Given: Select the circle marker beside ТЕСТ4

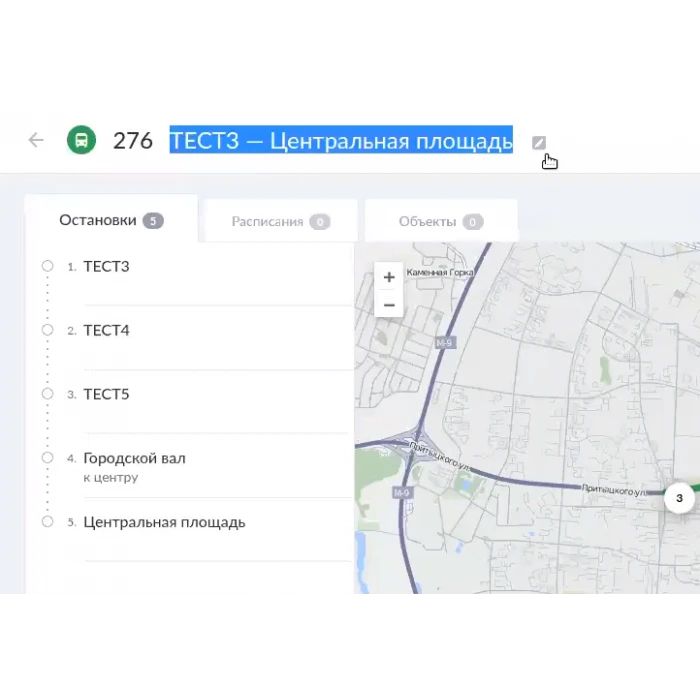Looking at the screenshot, I should [x=47, y=330].
